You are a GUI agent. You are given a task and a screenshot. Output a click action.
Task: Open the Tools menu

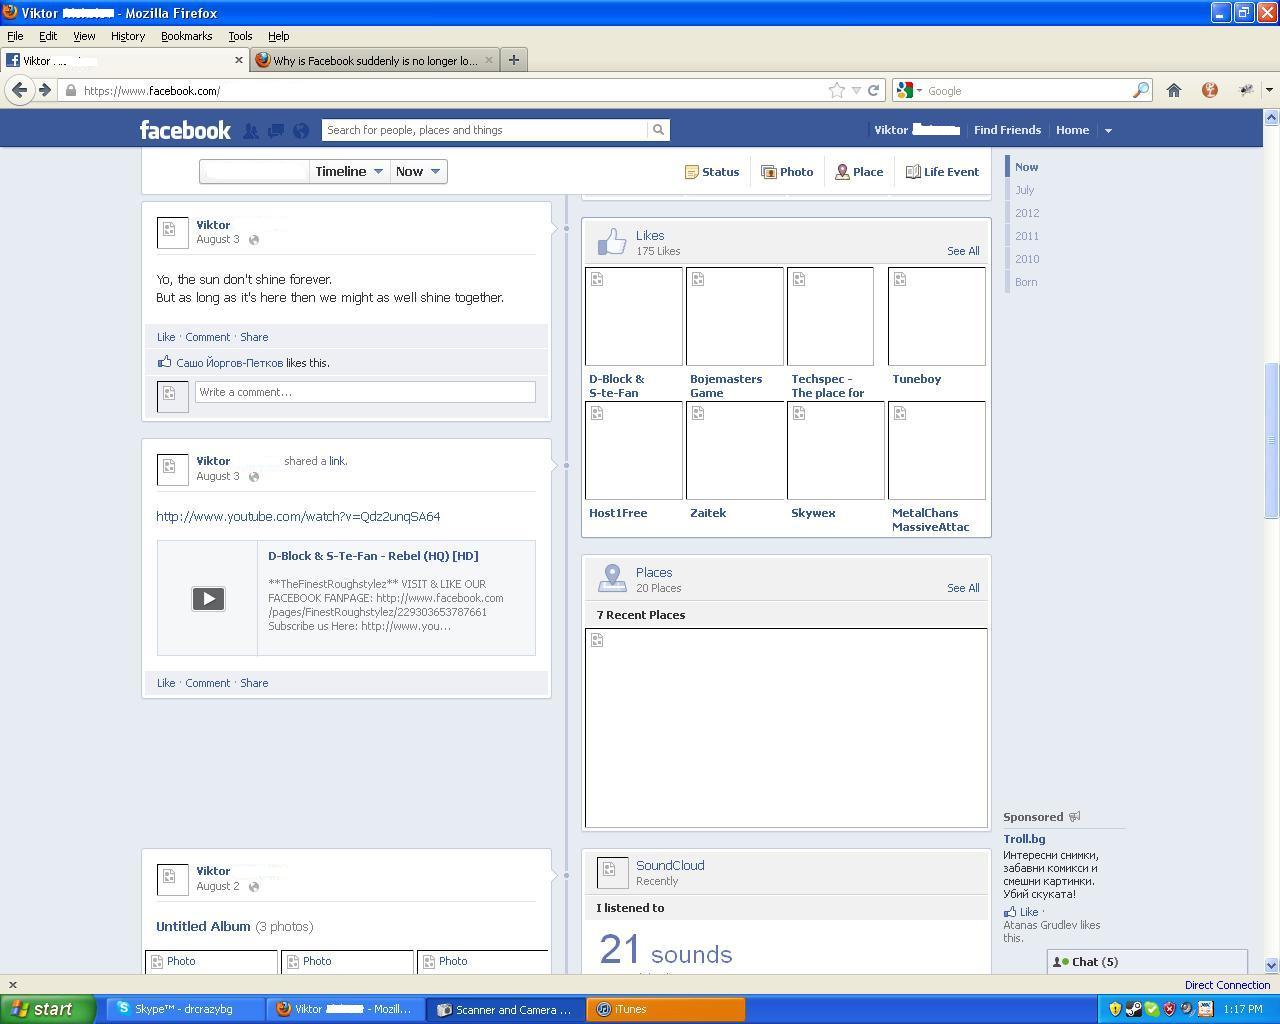coord(240,36)
